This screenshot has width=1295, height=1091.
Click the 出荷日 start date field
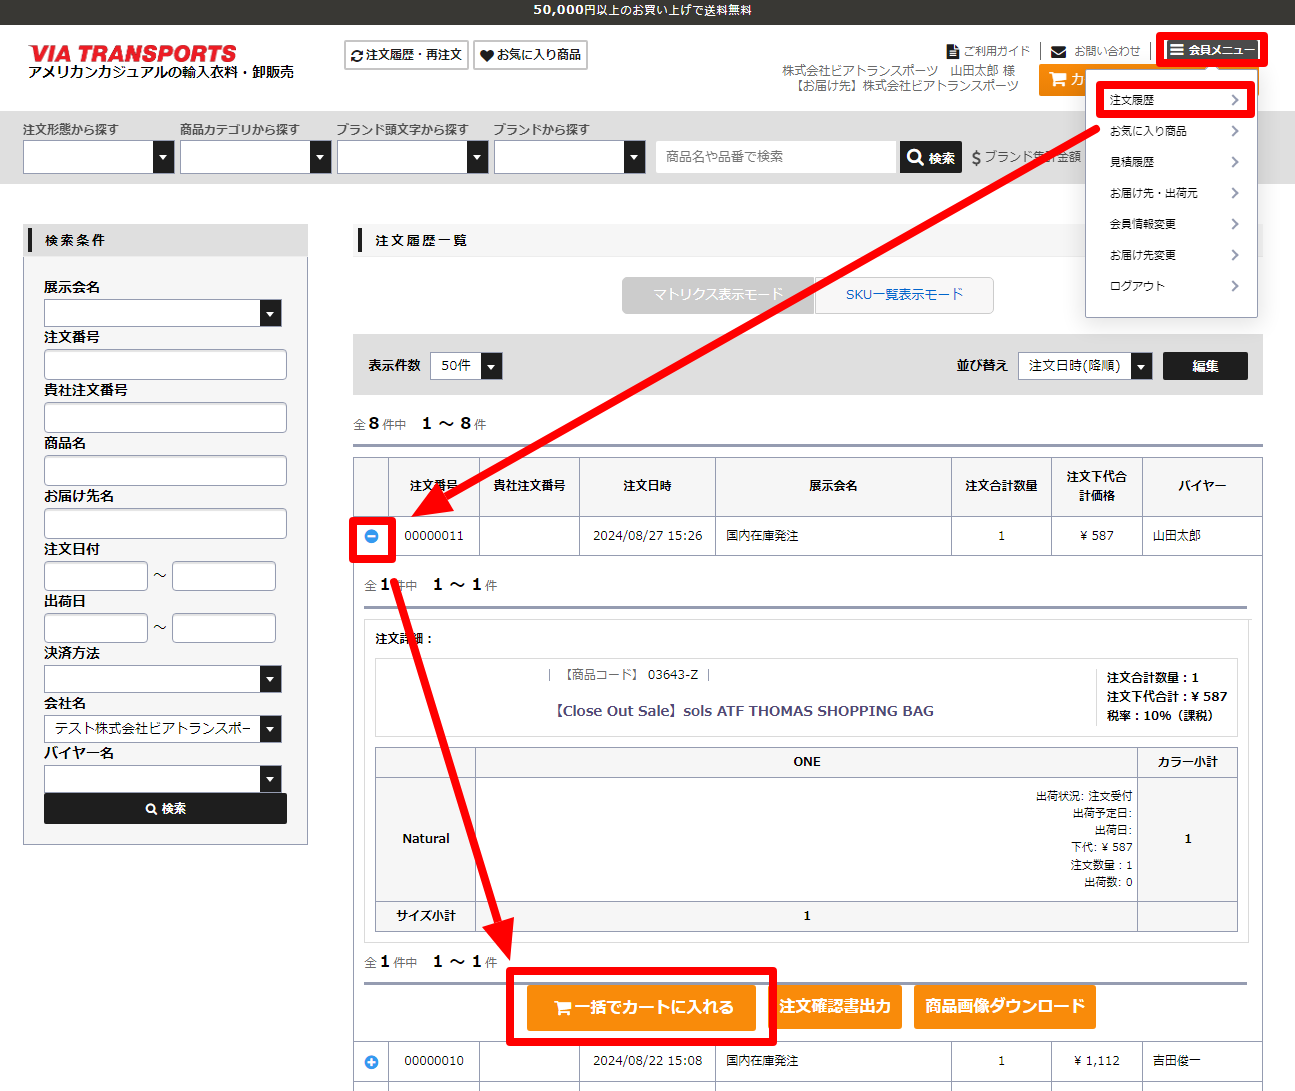point(96,628)
